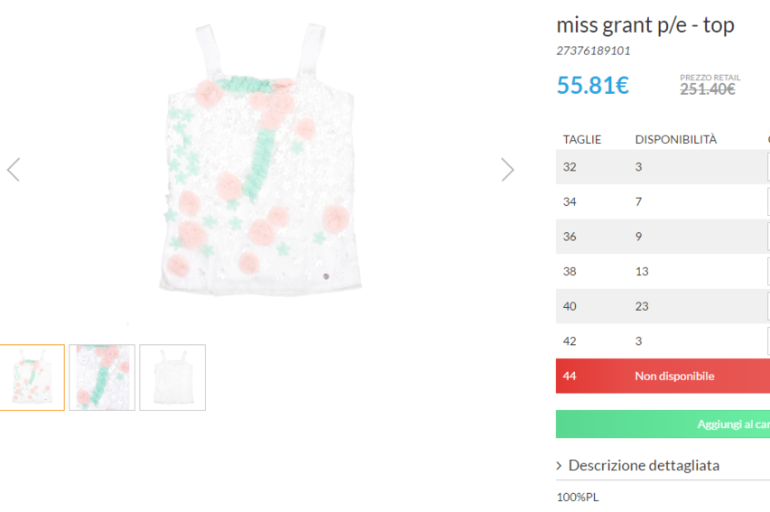Go to previous product image arrow
This screenshot has height=512, width=770.
pyautogui.click(x=13, y=169)
